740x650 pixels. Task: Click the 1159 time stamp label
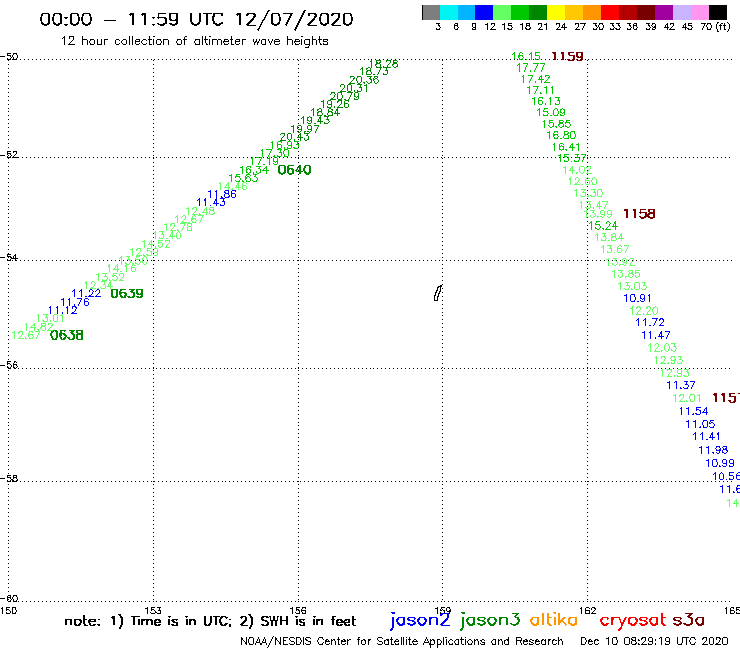tap(567, 56)
